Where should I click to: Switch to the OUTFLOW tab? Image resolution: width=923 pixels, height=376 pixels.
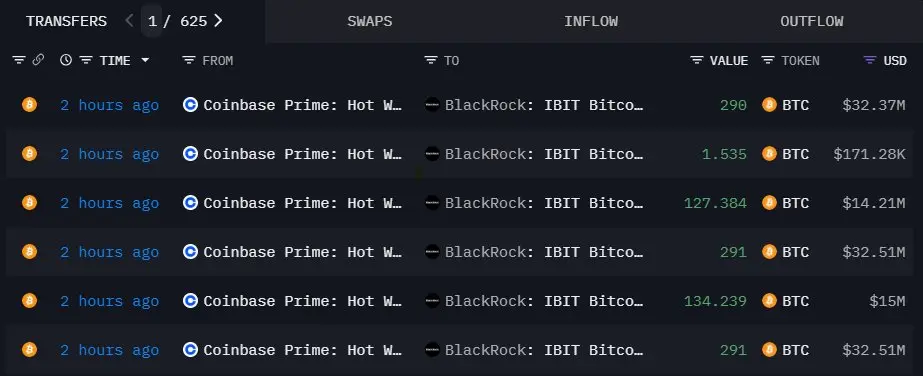pyautogui.click(x=812, y=22)
